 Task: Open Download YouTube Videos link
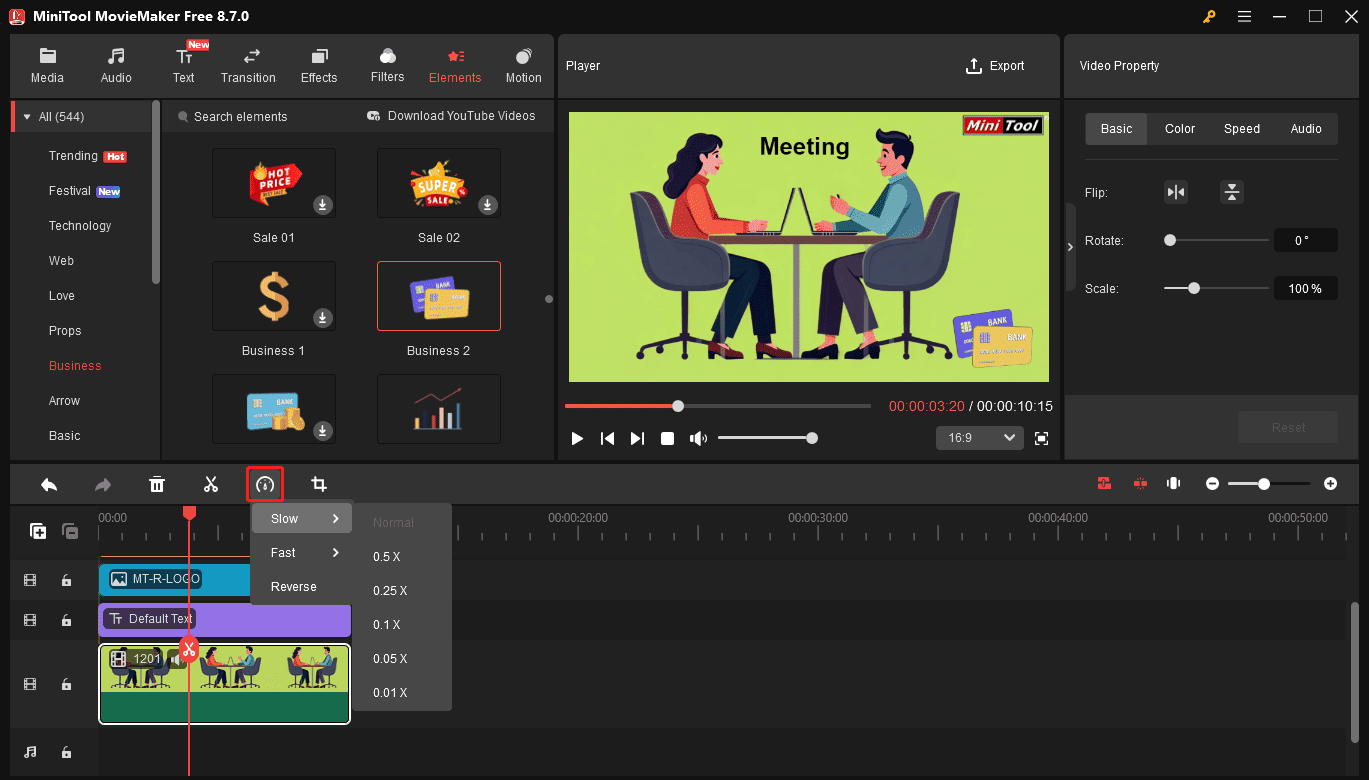451,116
